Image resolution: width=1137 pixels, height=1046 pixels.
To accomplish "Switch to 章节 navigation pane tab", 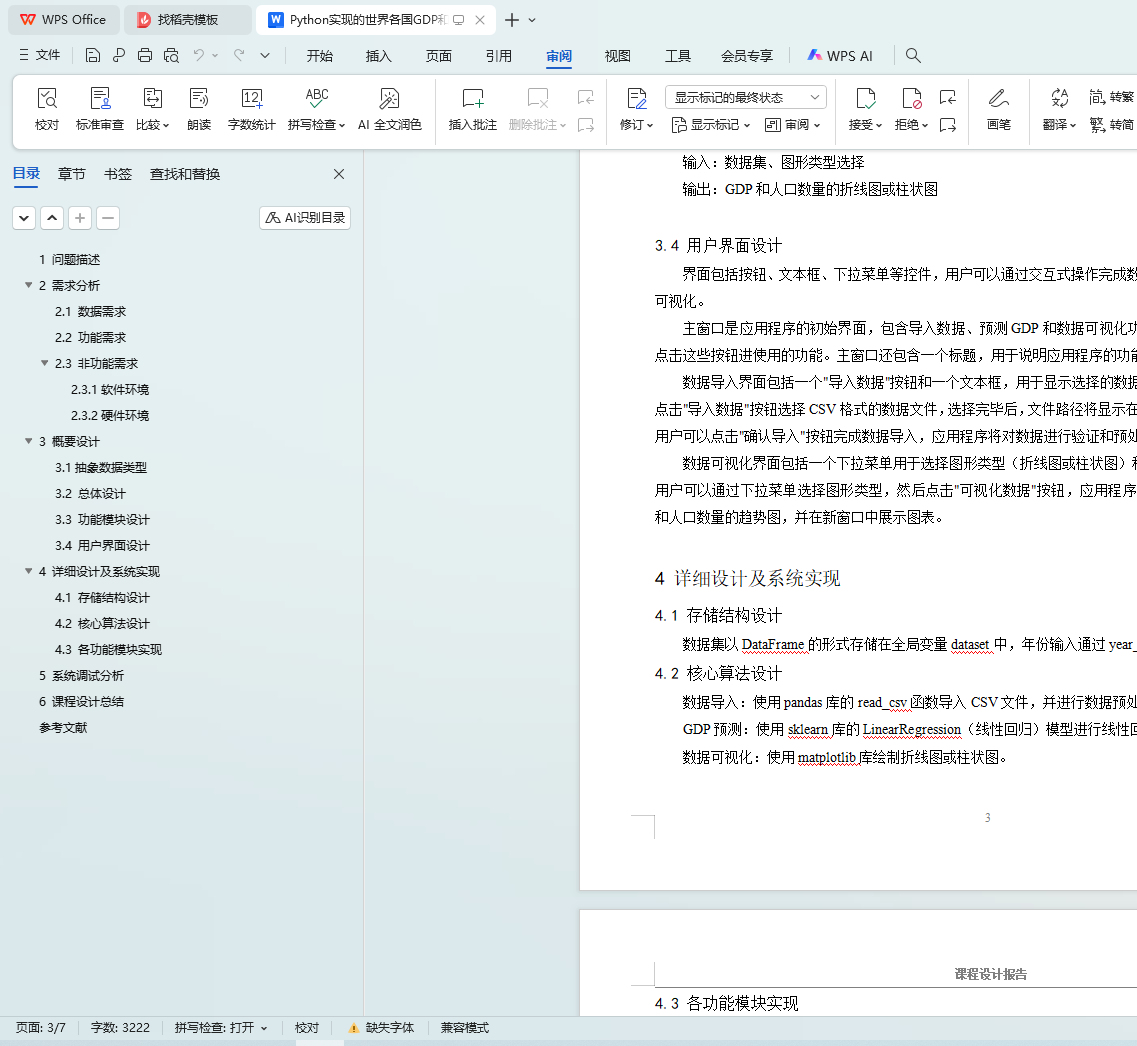I will pos(71,174).
